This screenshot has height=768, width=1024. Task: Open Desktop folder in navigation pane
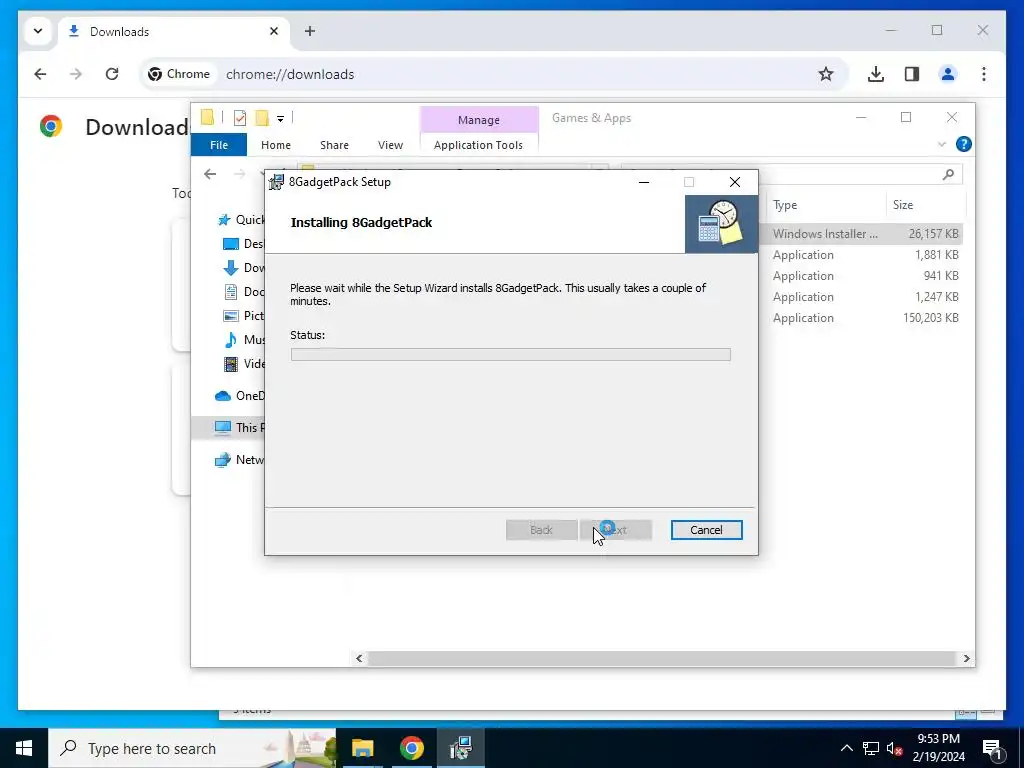pyautogui.click(x=243, y=244)
